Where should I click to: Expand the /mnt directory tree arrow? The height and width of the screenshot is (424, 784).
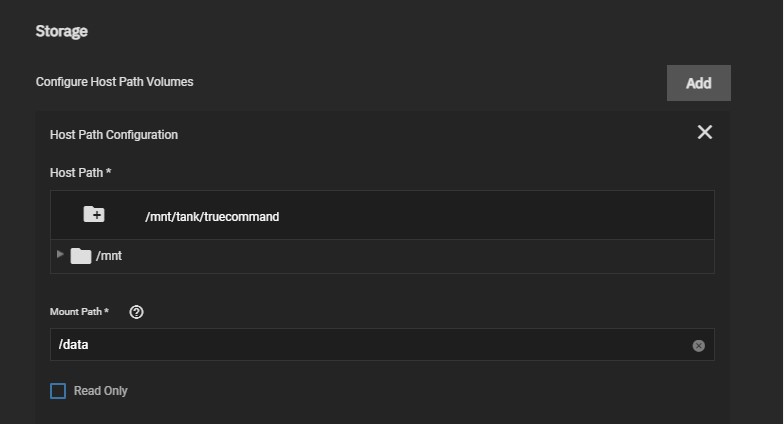tap(60, 254)
